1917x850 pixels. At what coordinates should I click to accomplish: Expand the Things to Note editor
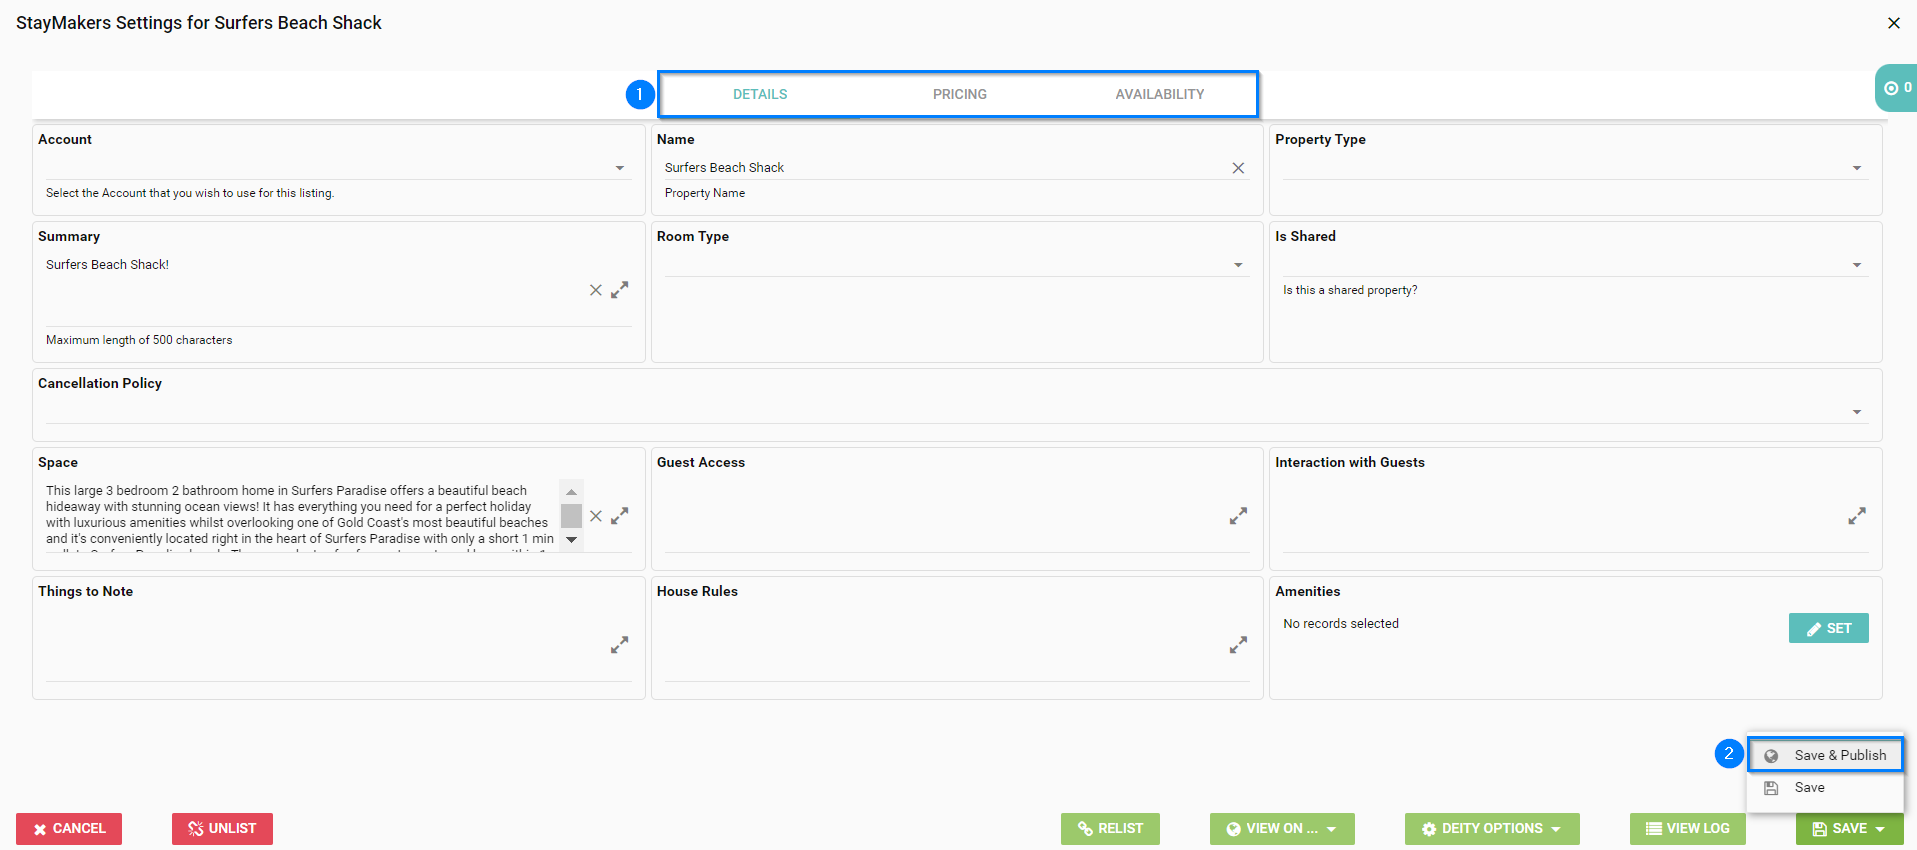(x=620, y=645)
